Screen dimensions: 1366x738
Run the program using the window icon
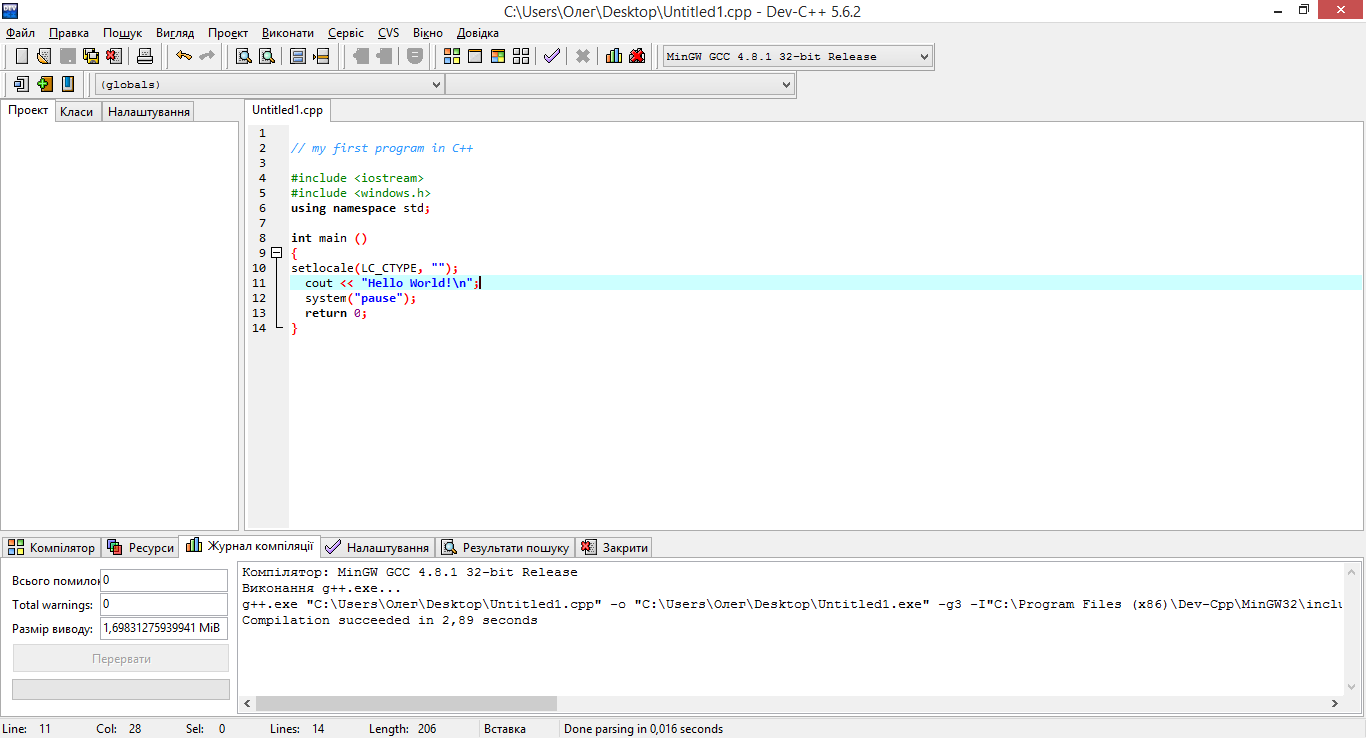pos(475,56)
